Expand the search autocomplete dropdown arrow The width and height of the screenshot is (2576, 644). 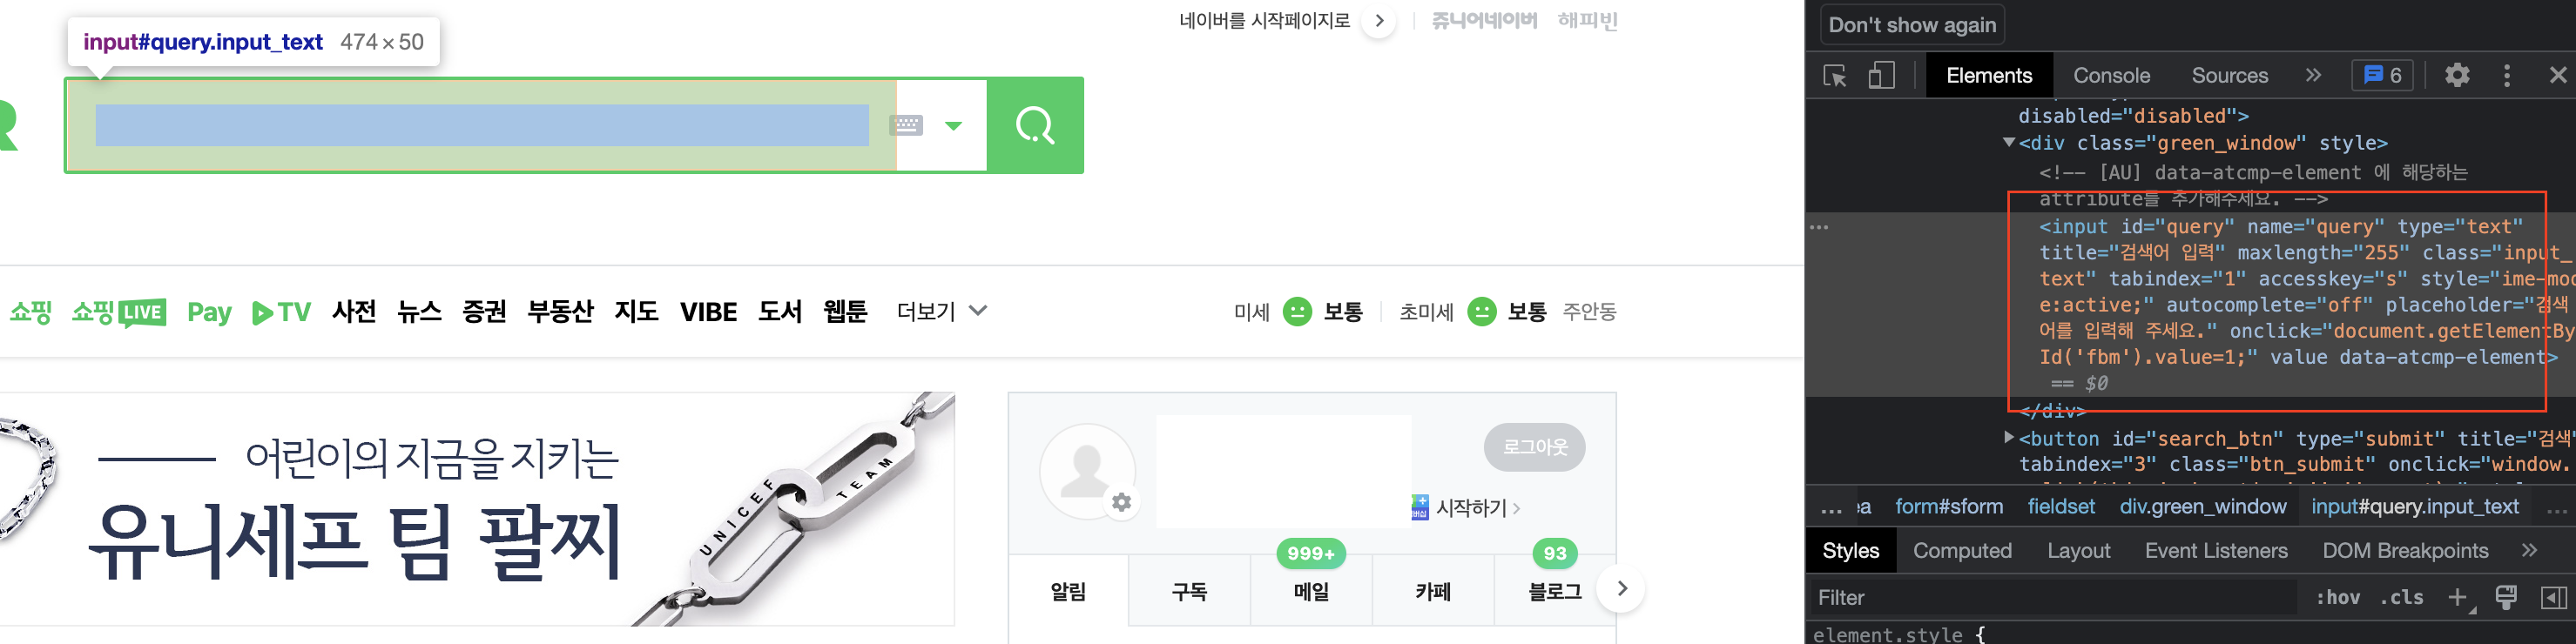[953, 126]
